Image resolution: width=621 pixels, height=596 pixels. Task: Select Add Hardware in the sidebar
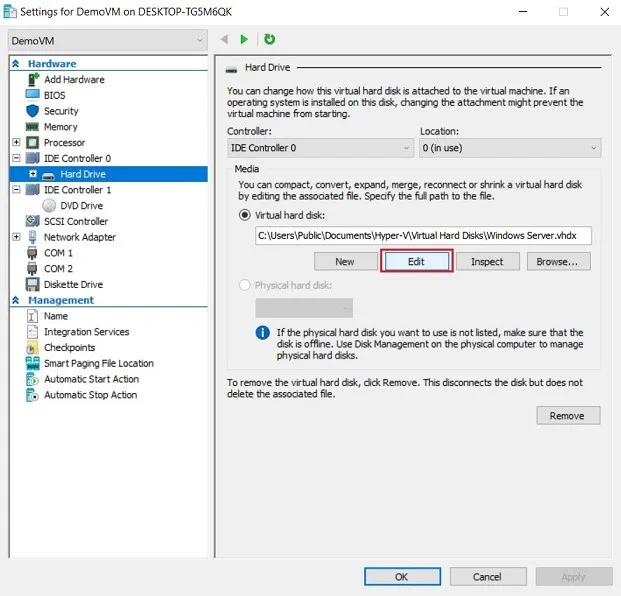tap(73, 80)
